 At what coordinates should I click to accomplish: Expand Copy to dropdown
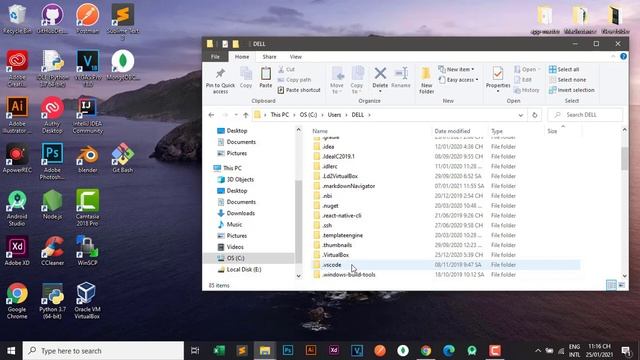(x=356, y=89)
